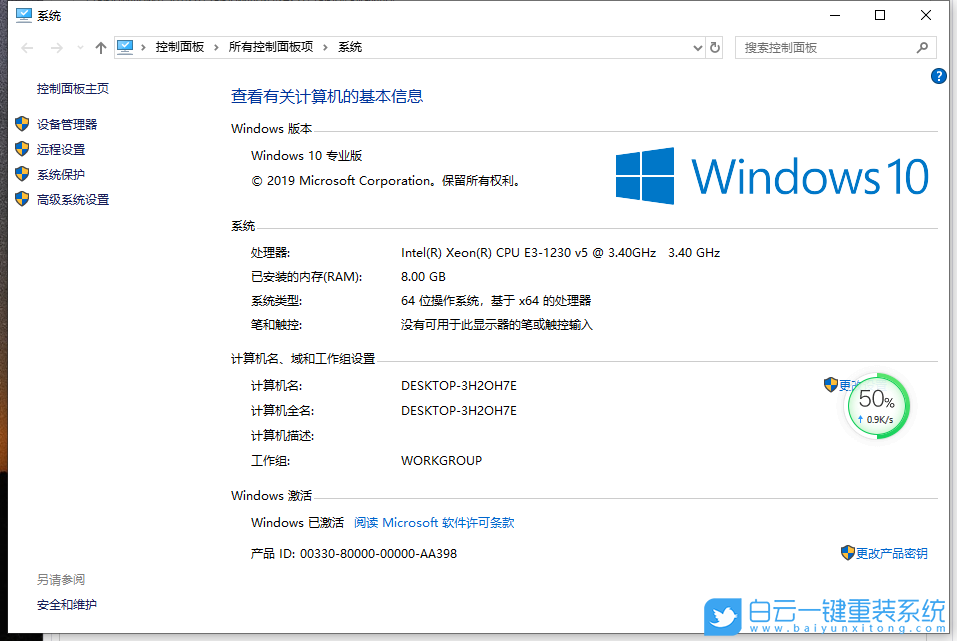The image size is (957, 641).
Task: Open help via the blue question mark icon
Action: [937, 75]
